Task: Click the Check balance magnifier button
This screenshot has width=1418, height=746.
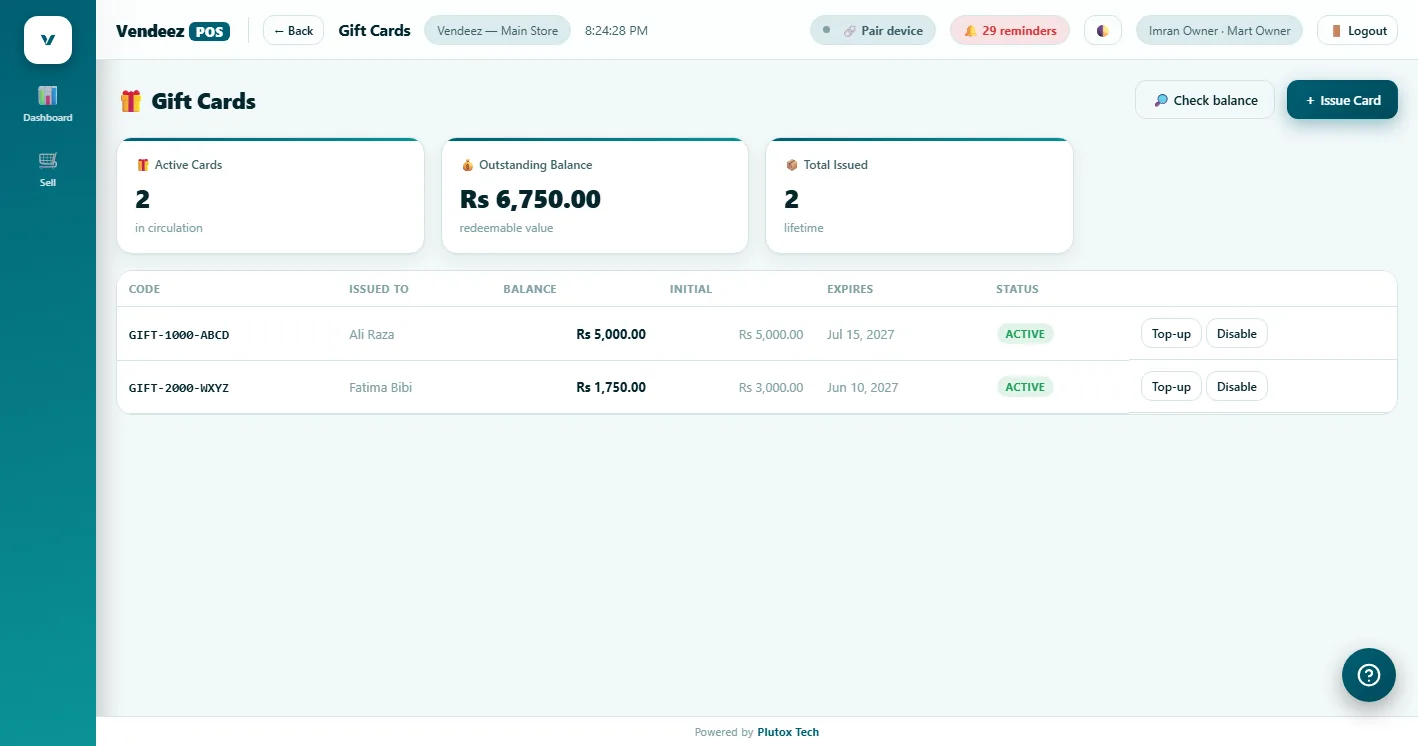Action: tap(1205, 100)
